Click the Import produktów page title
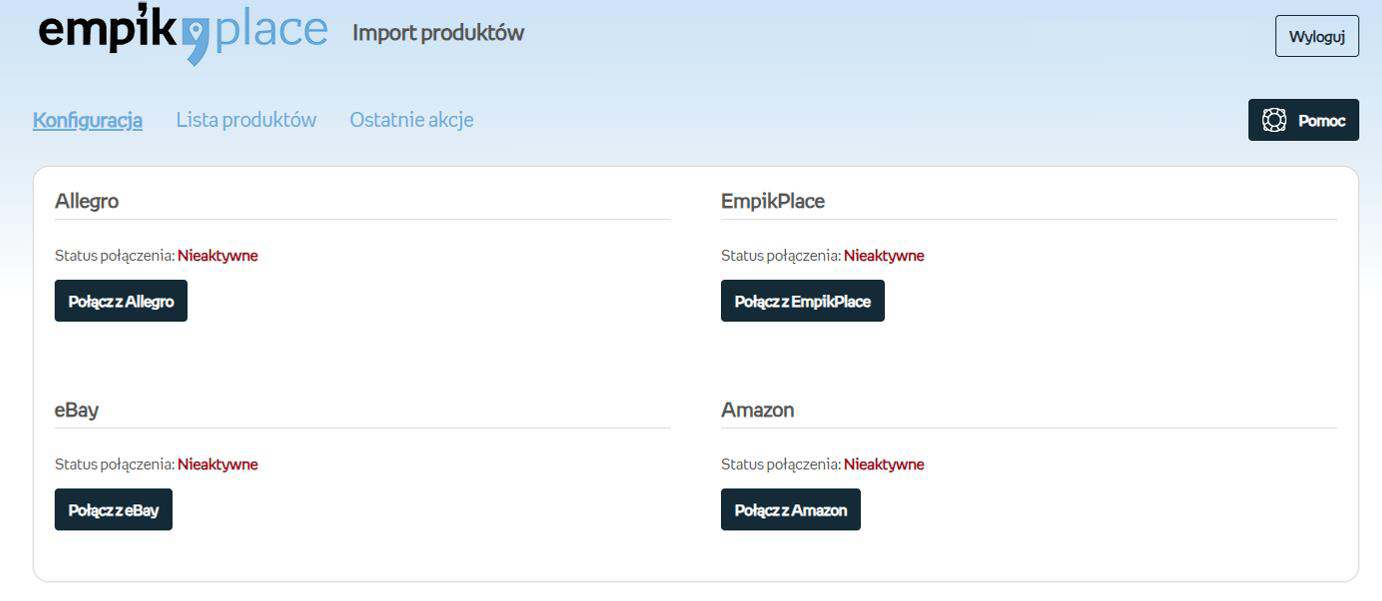 coord(438,33)
